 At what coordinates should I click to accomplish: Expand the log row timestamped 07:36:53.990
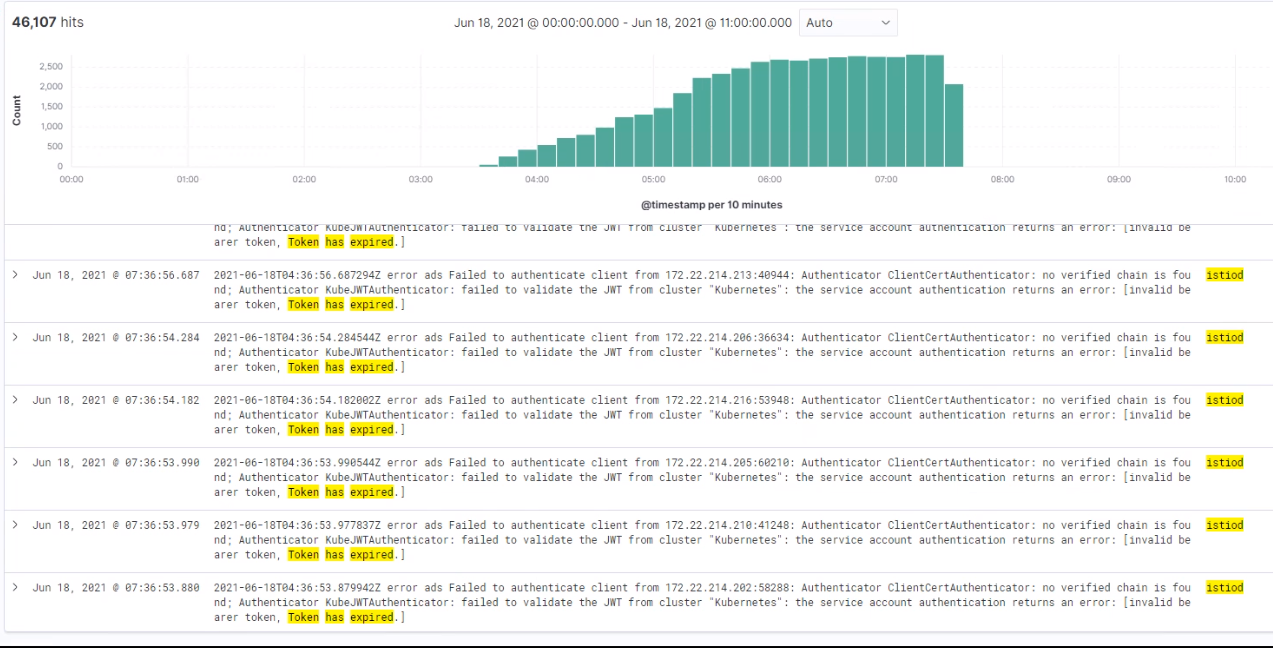click(15, 462)
